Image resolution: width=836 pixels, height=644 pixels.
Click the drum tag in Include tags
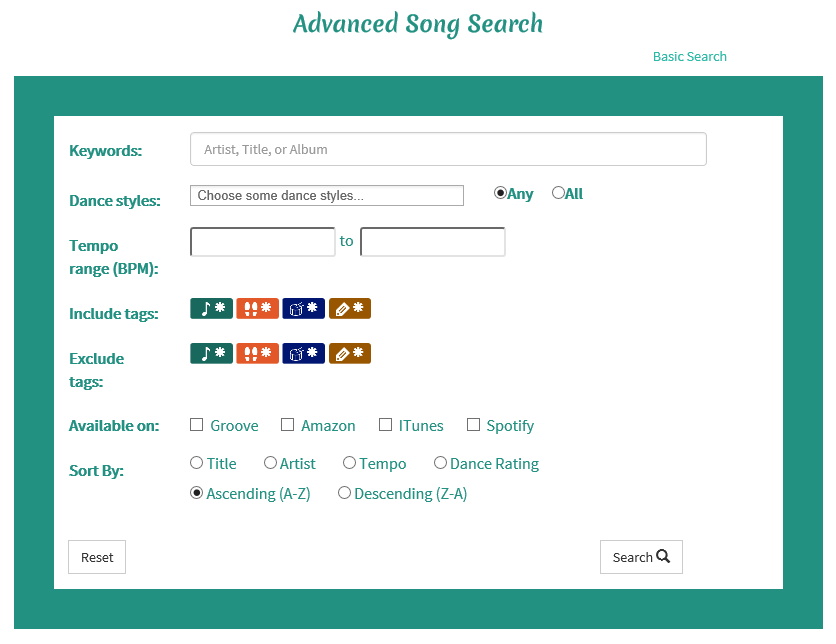[303, 309]
